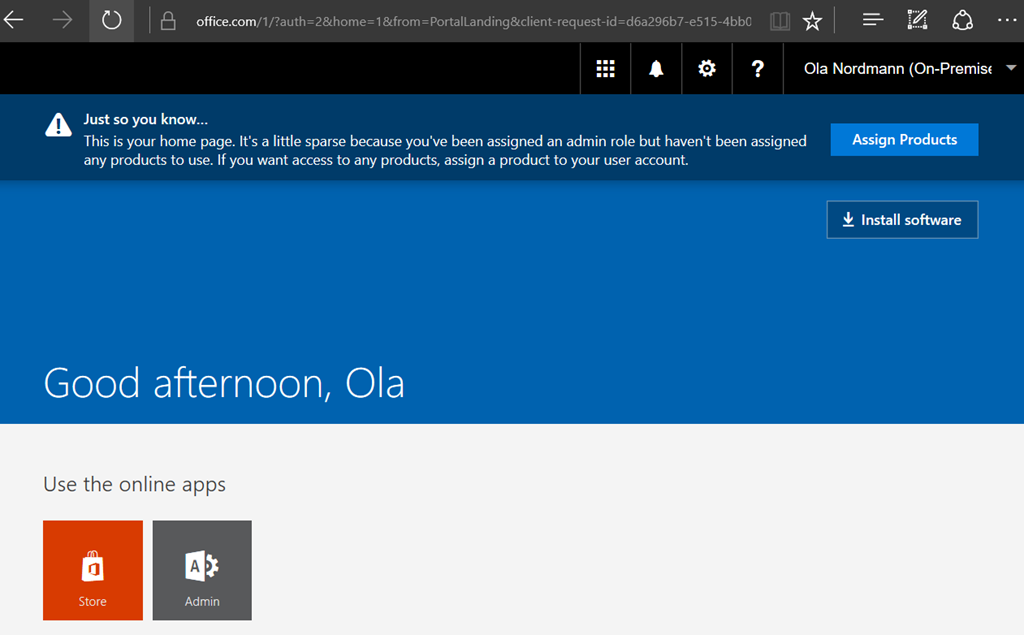Image resolution: width=1024 pixels, height=635 pixels.
Task: Open the browser reading view icon
Action: (x=780, y=20)
